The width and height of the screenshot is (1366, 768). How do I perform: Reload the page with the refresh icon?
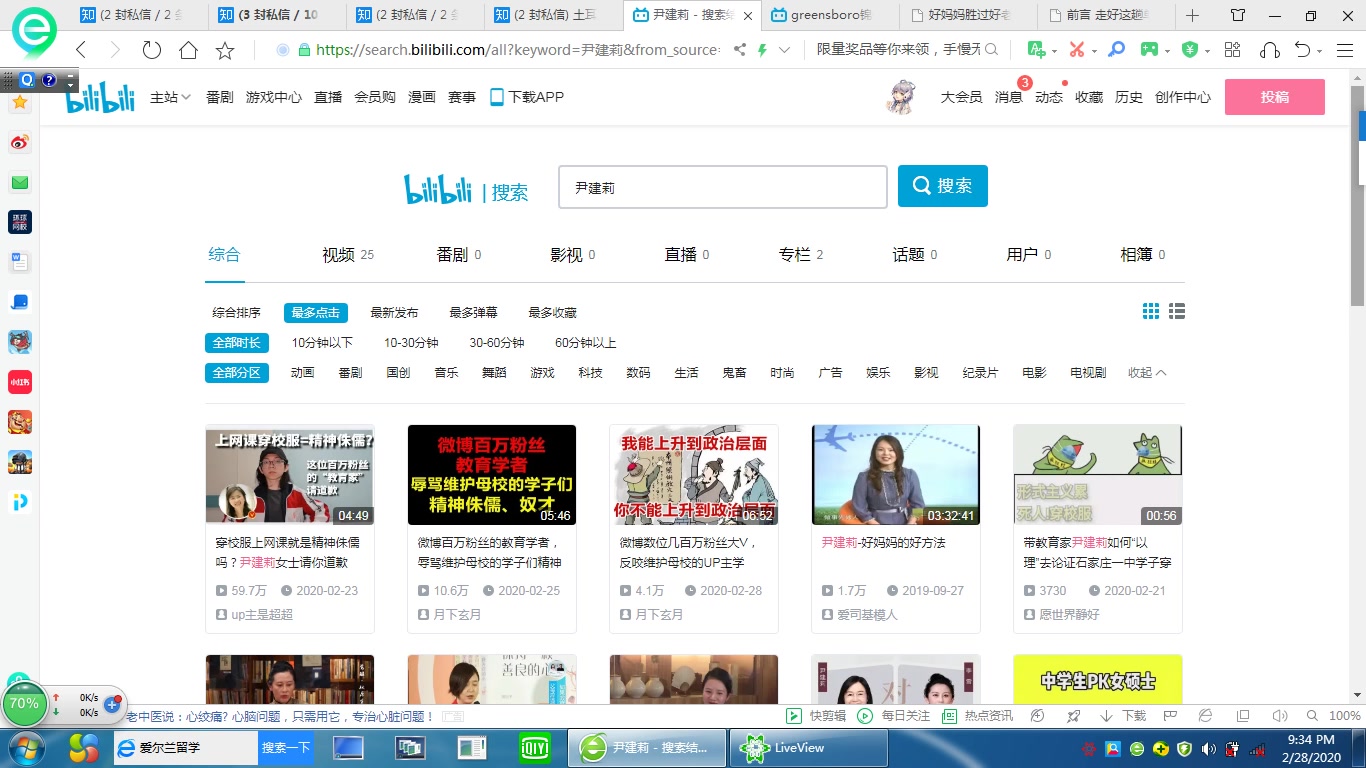pyautogui.click(x=152, y=50)
